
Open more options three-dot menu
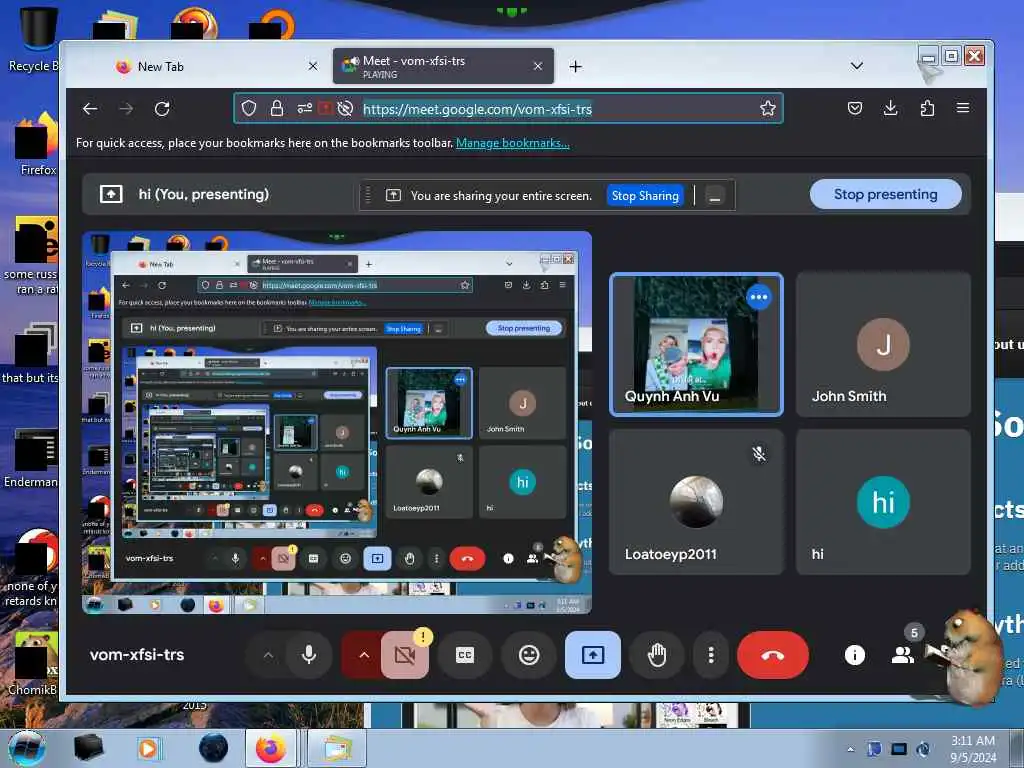pyautogui.click(x=711, y=655)
